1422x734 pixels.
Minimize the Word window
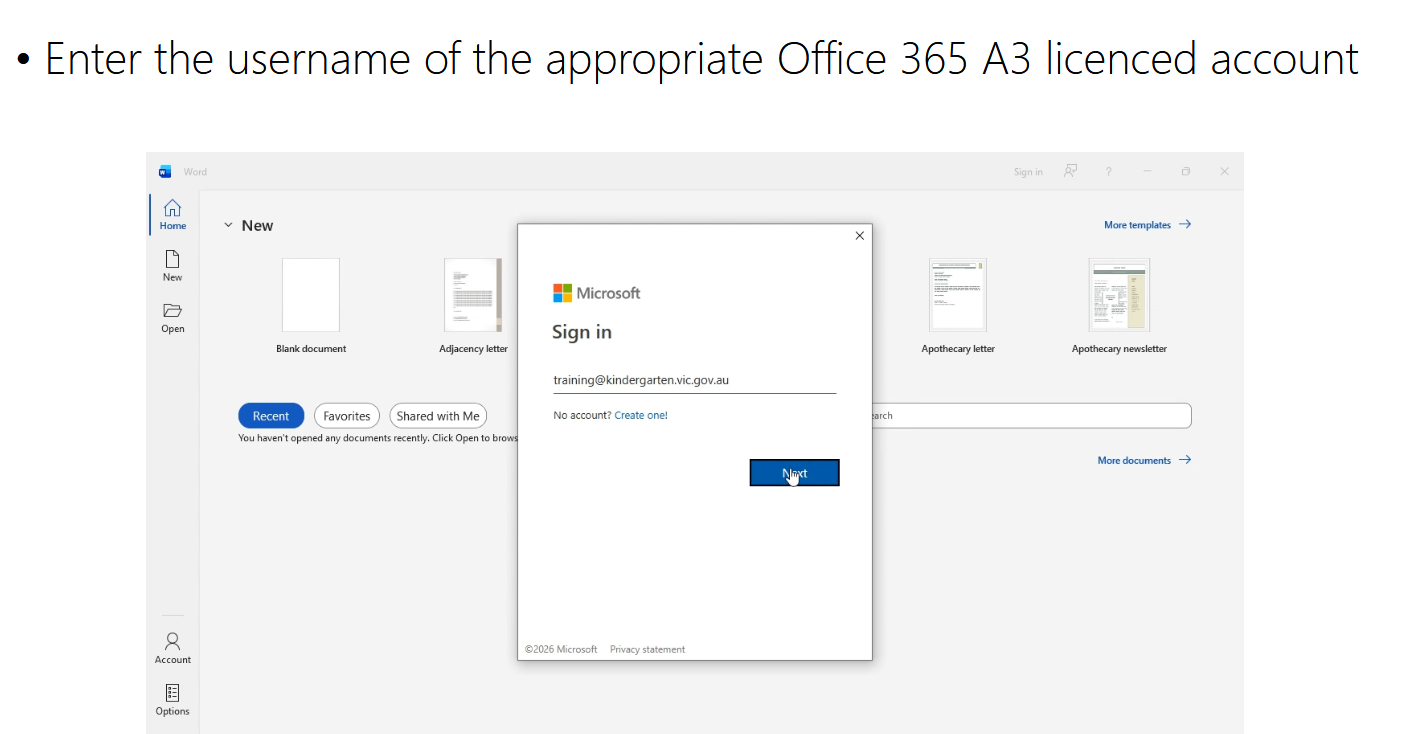(x=1148, y=171)
